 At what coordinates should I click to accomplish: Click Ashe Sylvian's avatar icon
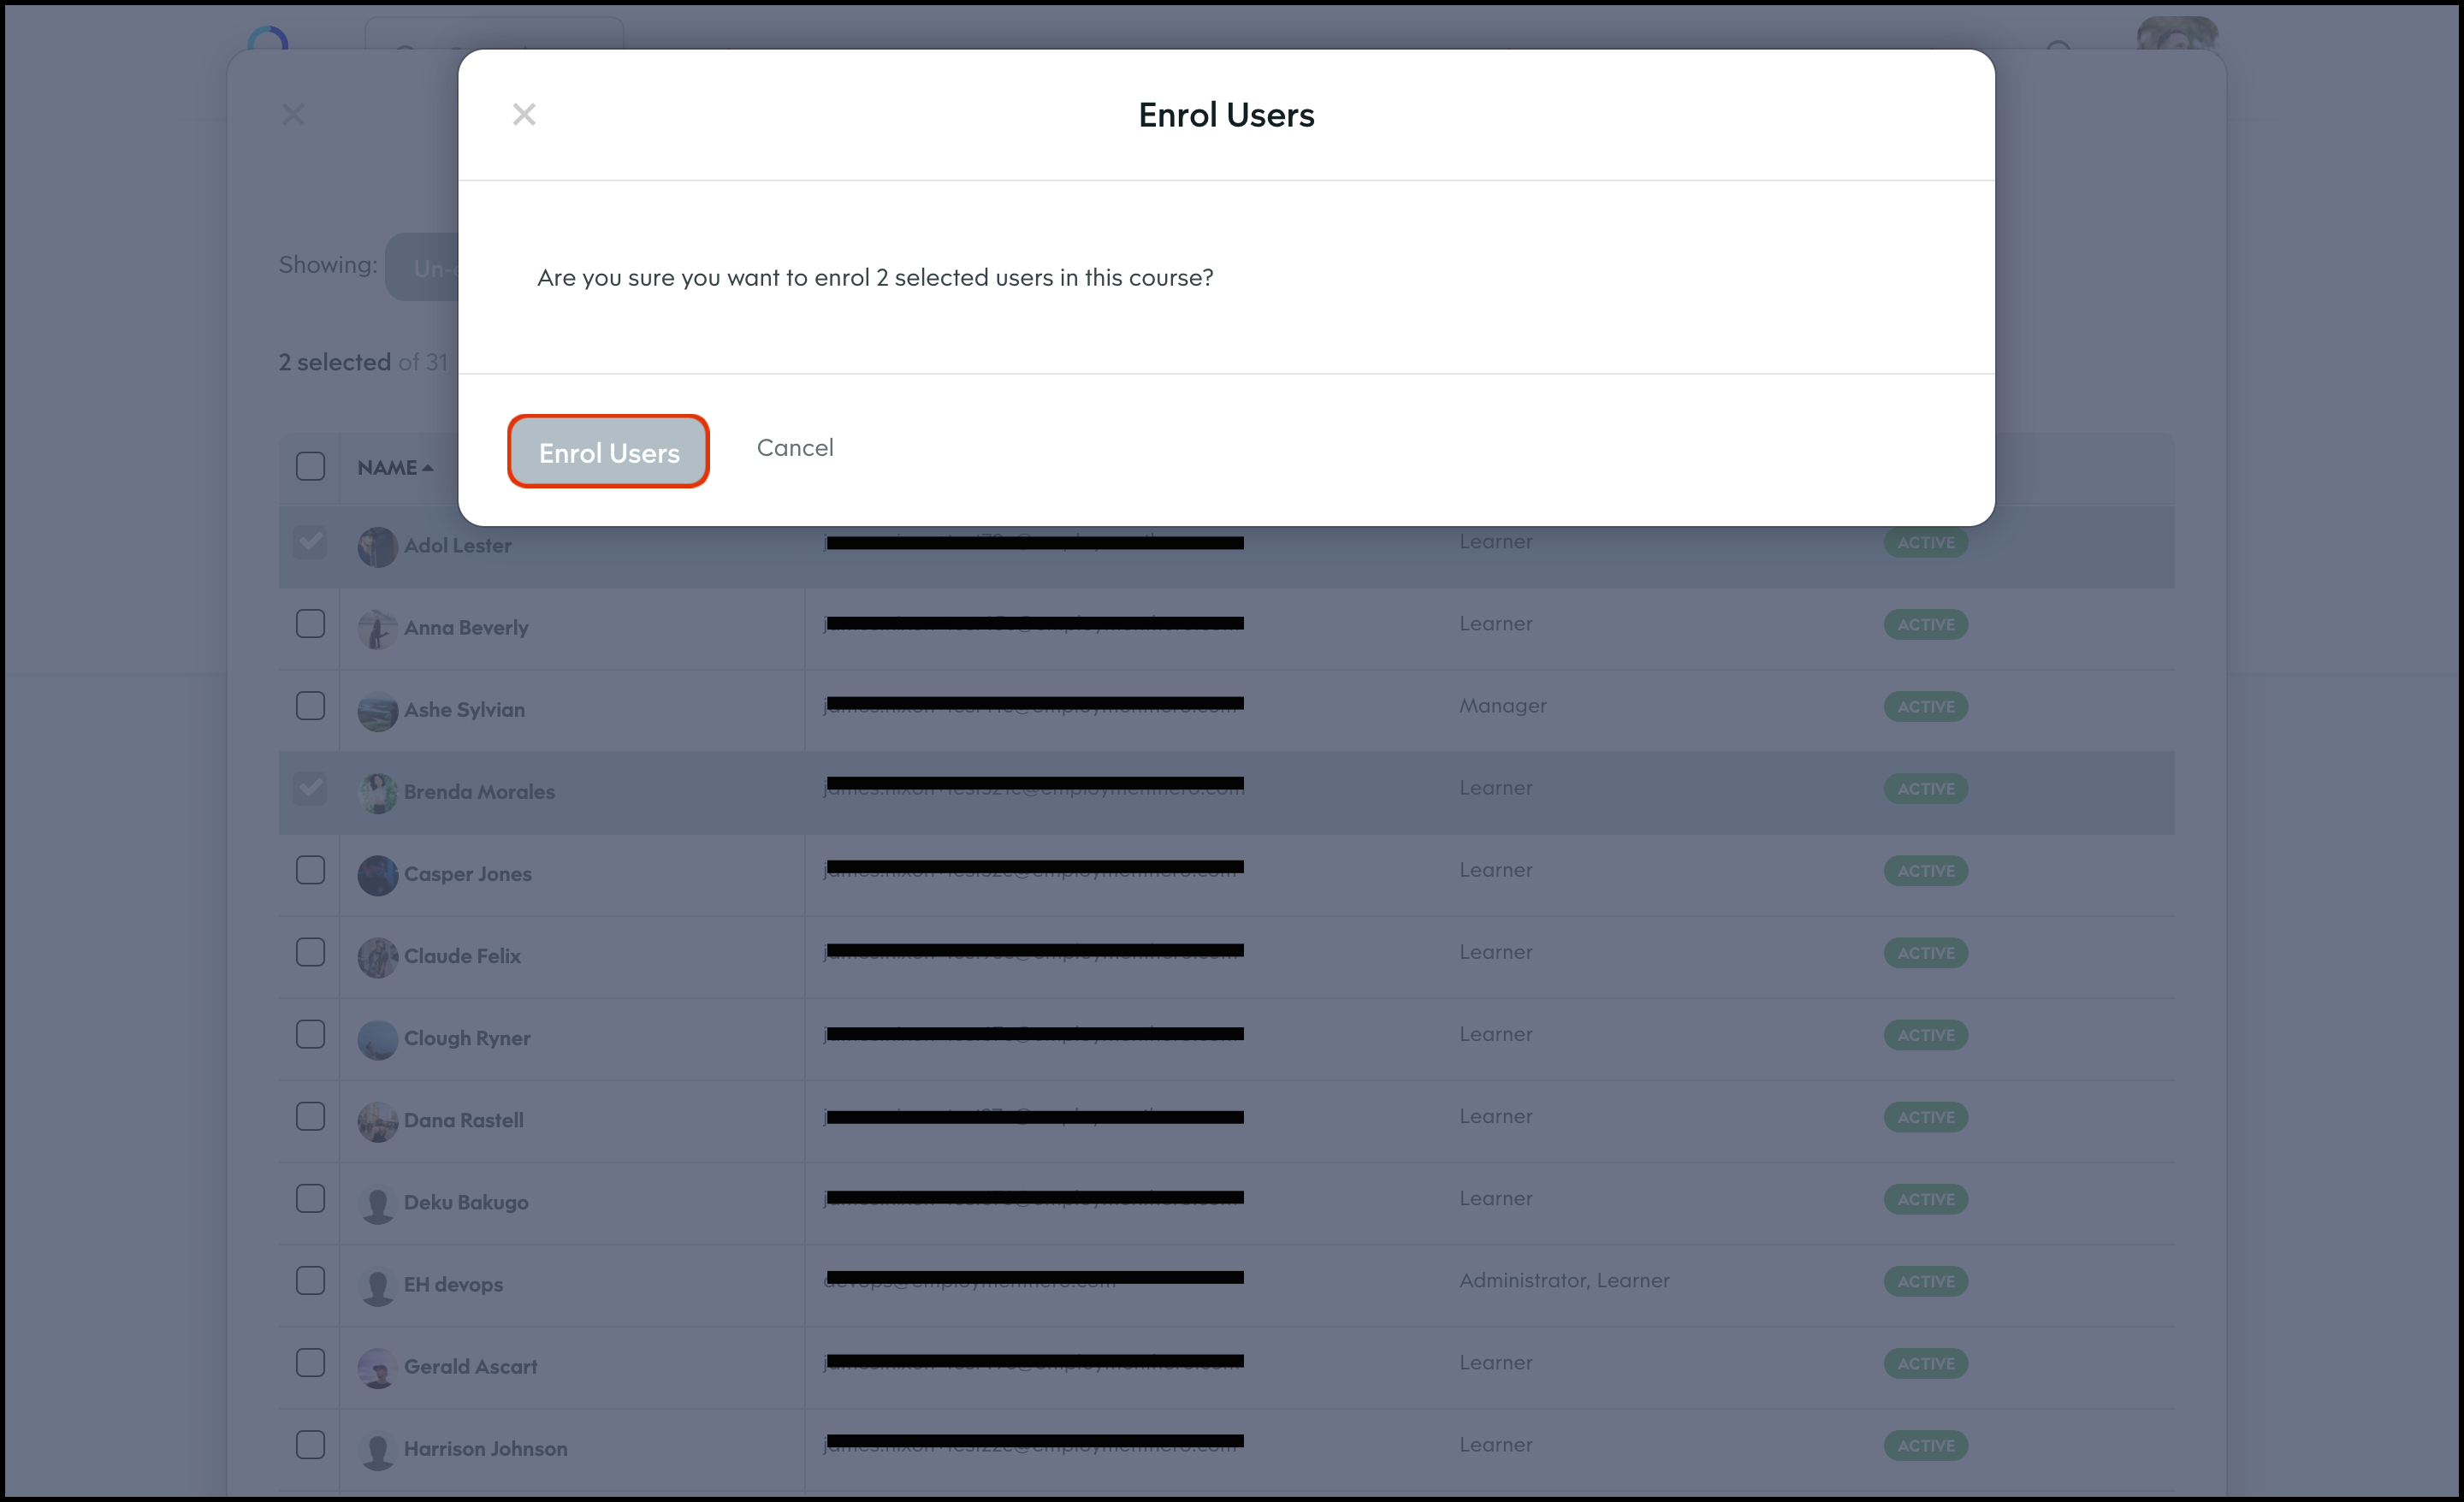(377, 711)
